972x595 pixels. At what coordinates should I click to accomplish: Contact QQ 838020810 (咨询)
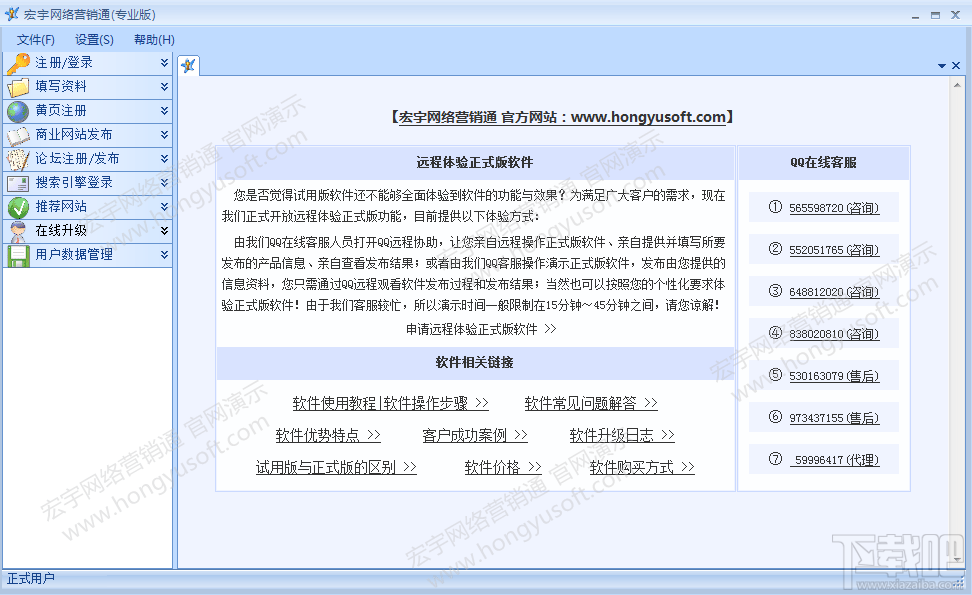[834, 334]
